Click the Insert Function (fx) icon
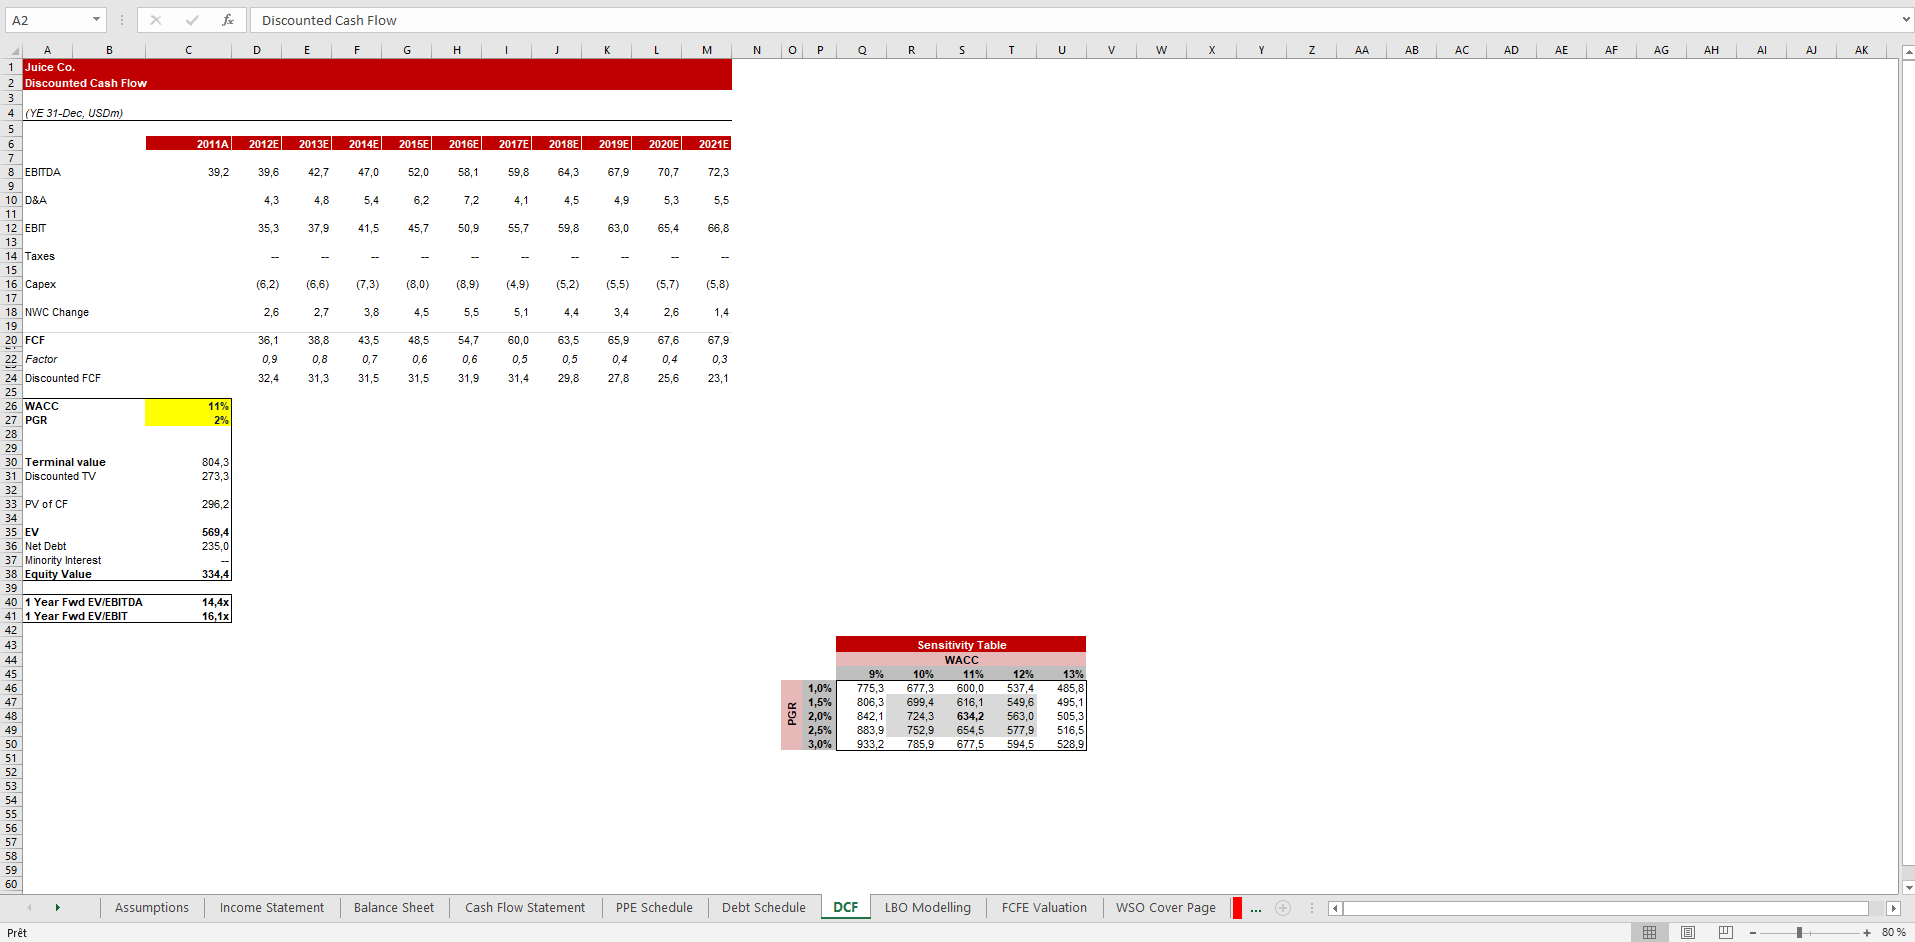1915x942 pixels. (228, 20)
